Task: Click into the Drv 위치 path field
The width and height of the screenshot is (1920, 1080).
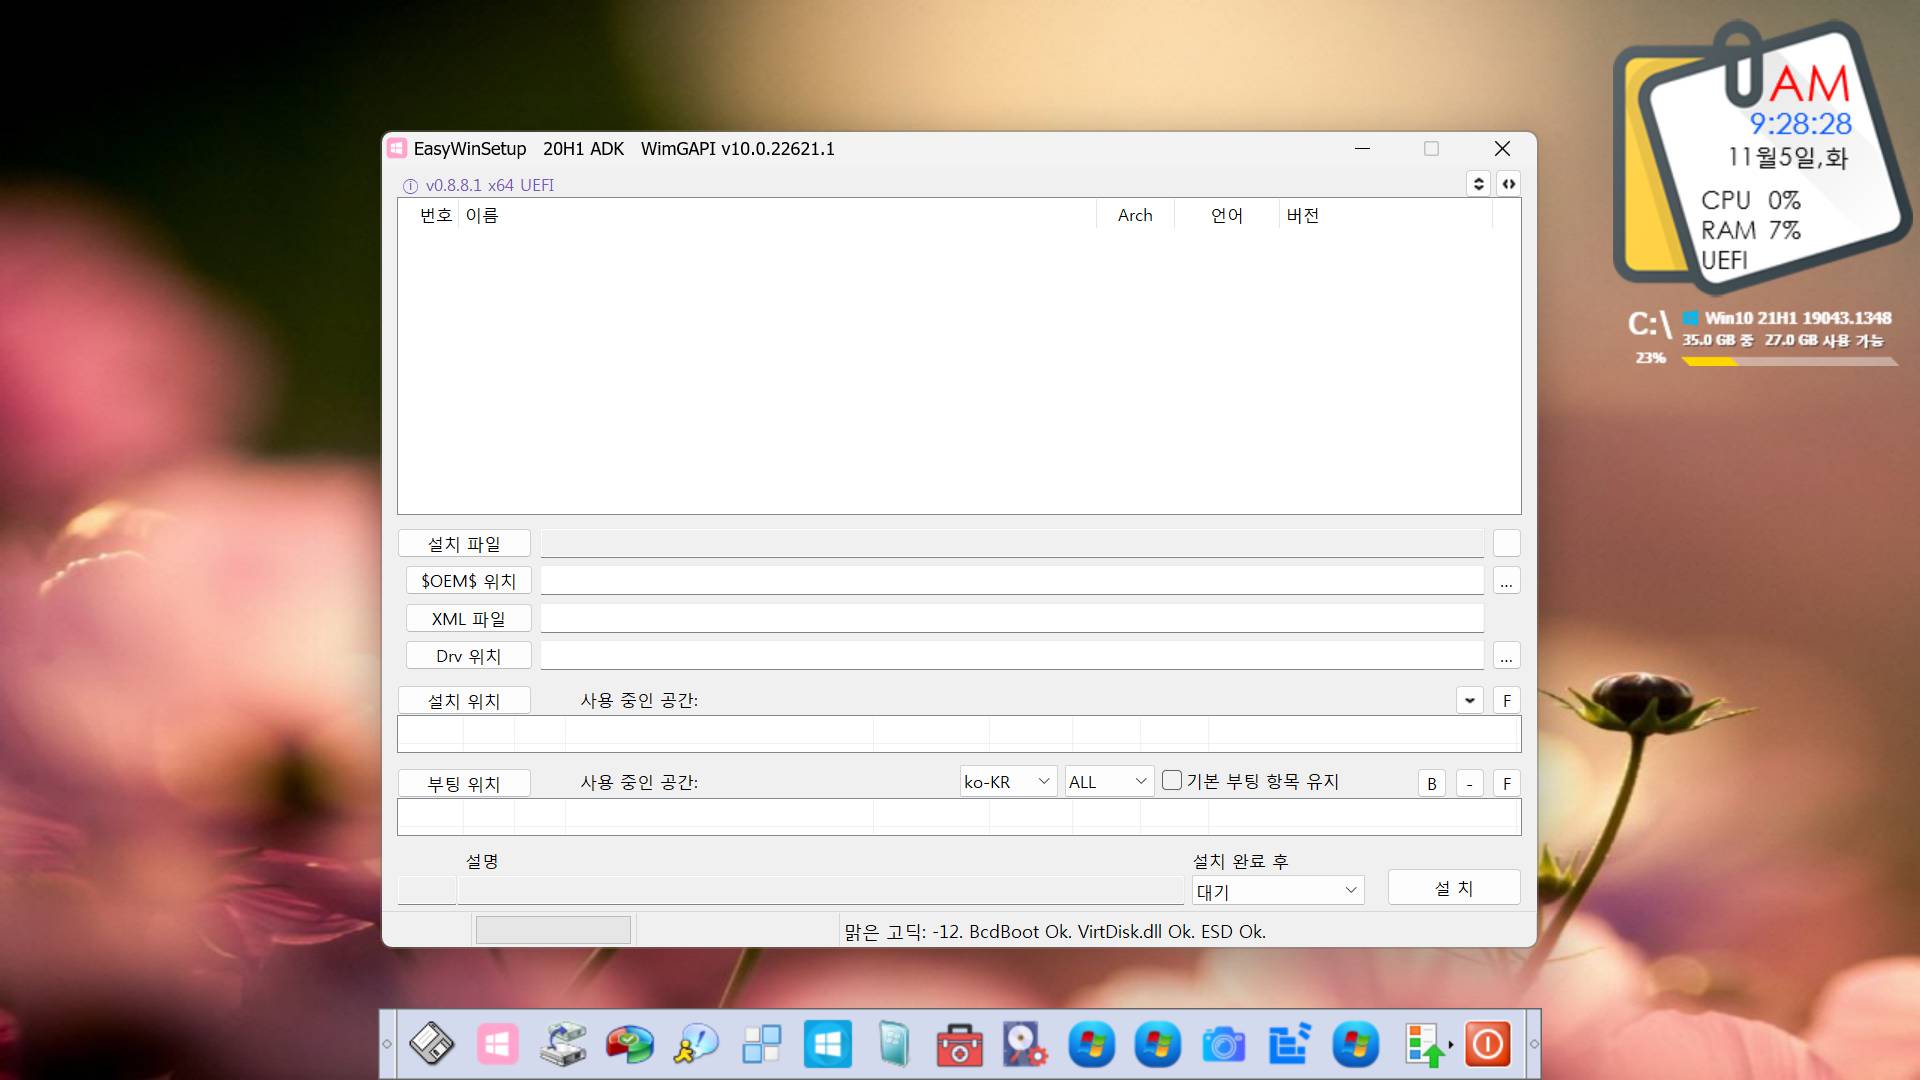Action: 1012,656
